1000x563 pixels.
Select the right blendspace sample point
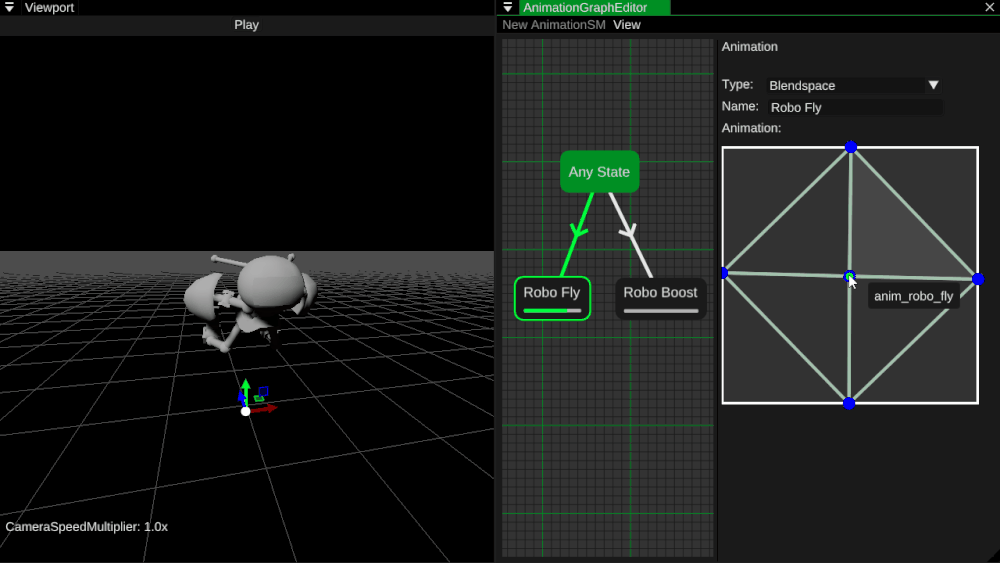977,279
